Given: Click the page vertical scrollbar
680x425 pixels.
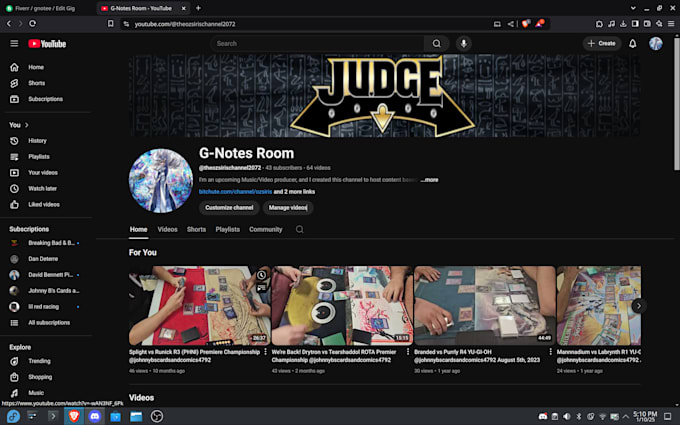Looking at the screenshot, I should (677, 104).
